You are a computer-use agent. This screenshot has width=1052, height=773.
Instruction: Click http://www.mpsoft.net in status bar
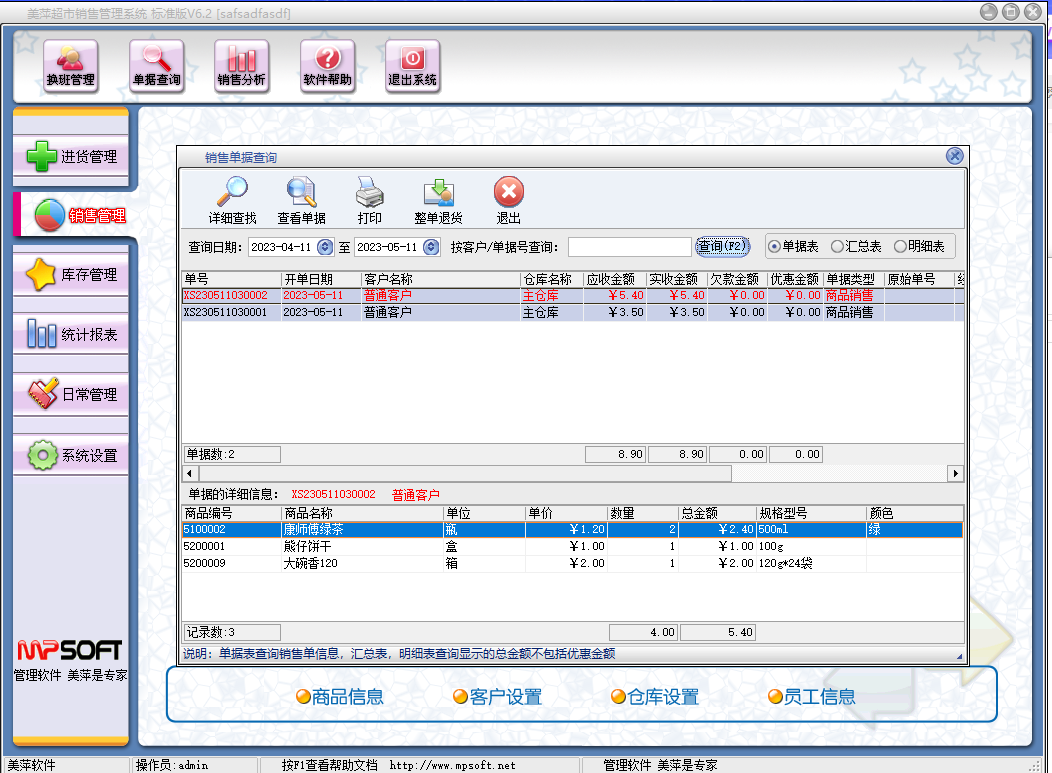coord(452,765)
